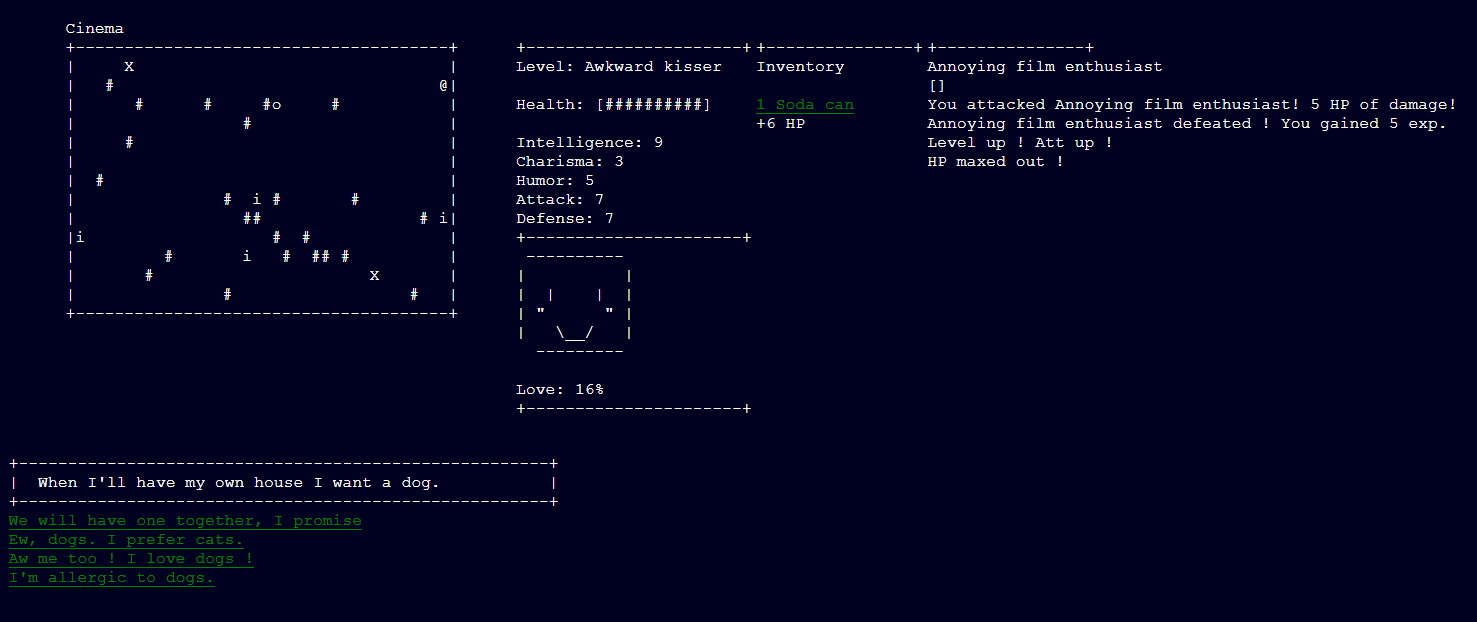Click the "i" character touching the map's left wall
The width and height of the screenshot is (1477, 622).
[80, 238]
